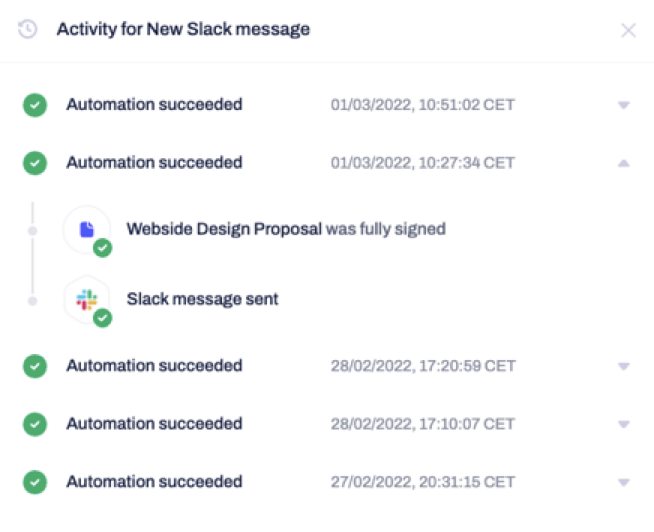Click the Slack logo icon
This screenshot has width=654, height=532.
click(x=87, y=300)
